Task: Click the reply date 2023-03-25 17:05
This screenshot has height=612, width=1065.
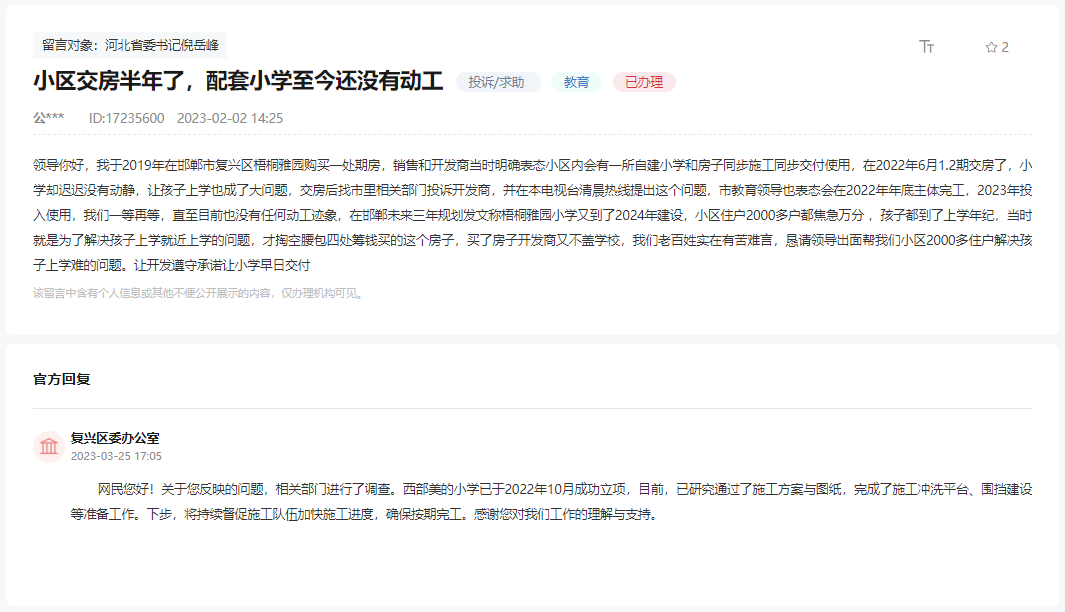Action: tap(116, 456)
